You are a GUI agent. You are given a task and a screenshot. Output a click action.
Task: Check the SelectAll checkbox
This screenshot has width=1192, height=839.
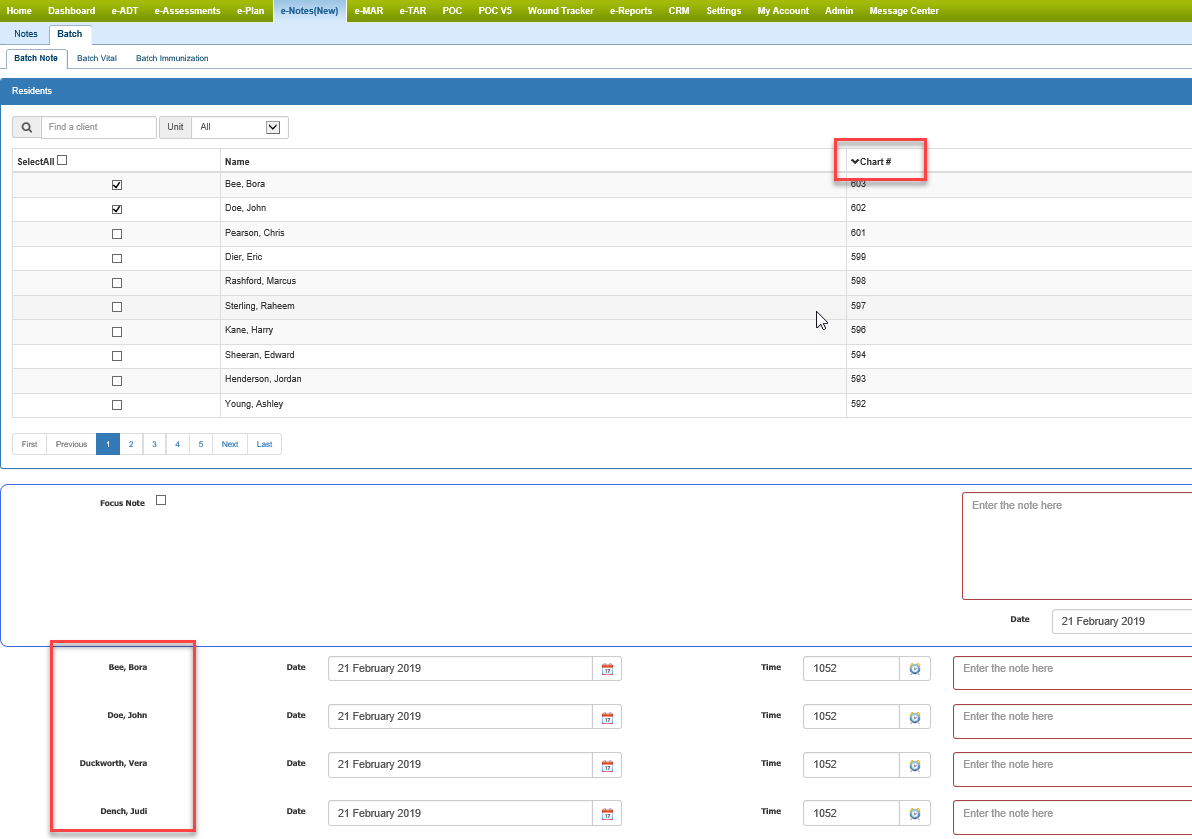pyautogui.click(x=62, y=160)
